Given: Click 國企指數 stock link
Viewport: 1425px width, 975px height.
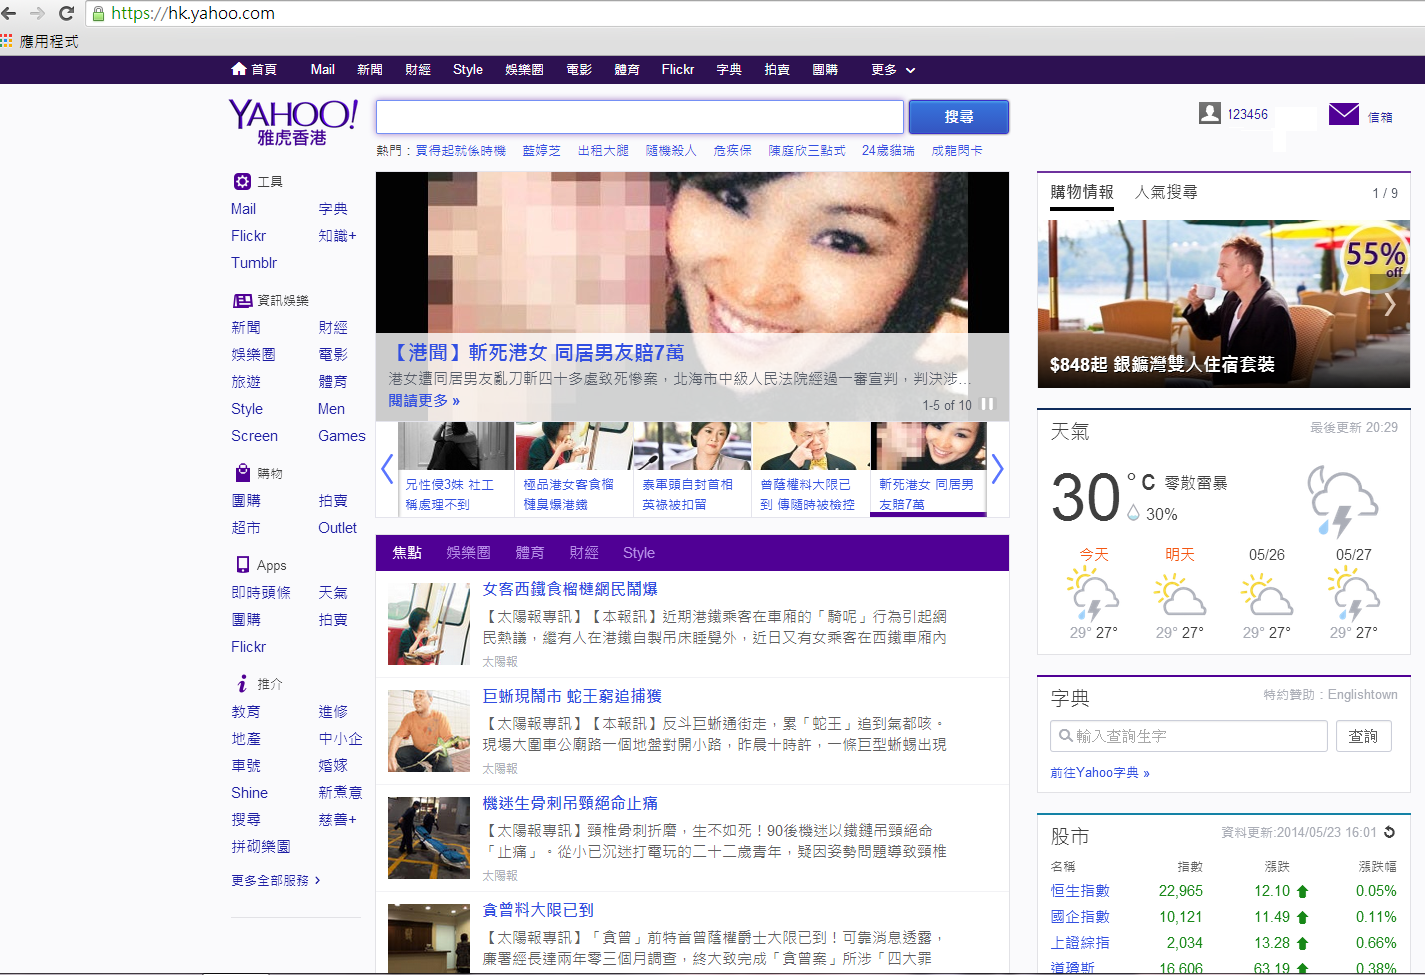Looking at the screenshot, I should (x=1080, y=917).
